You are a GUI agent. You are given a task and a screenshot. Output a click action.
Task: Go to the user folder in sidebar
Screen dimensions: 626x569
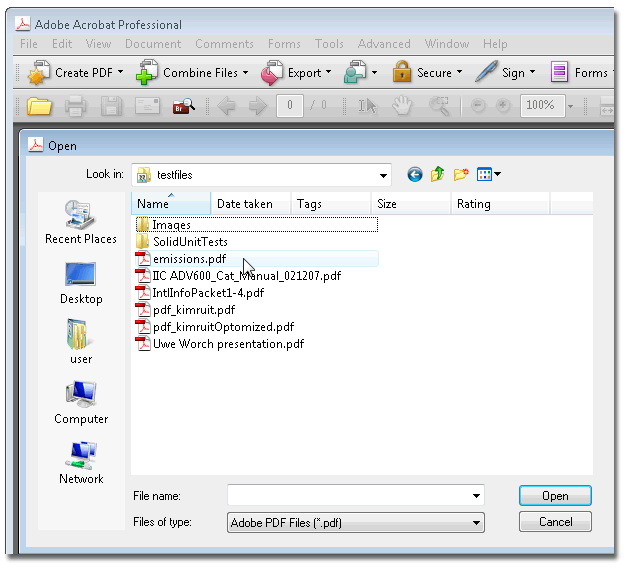tap(81, 342)
